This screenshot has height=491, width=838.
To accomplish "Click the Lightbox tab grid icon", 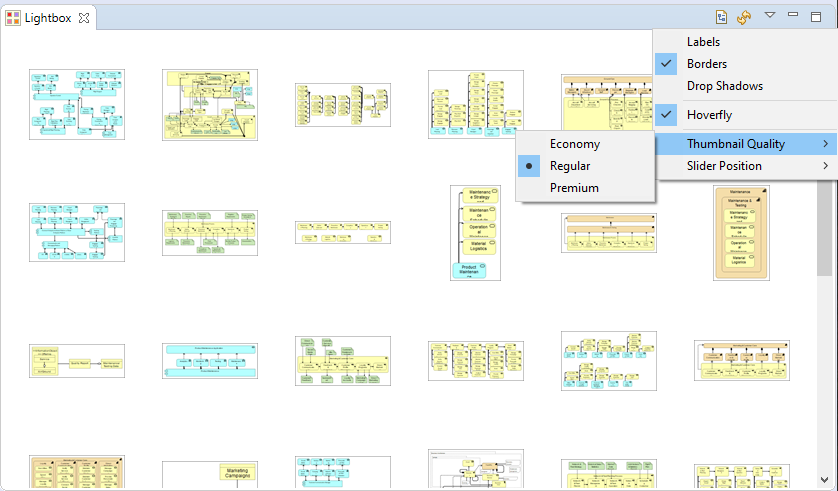I will point(13,18).
